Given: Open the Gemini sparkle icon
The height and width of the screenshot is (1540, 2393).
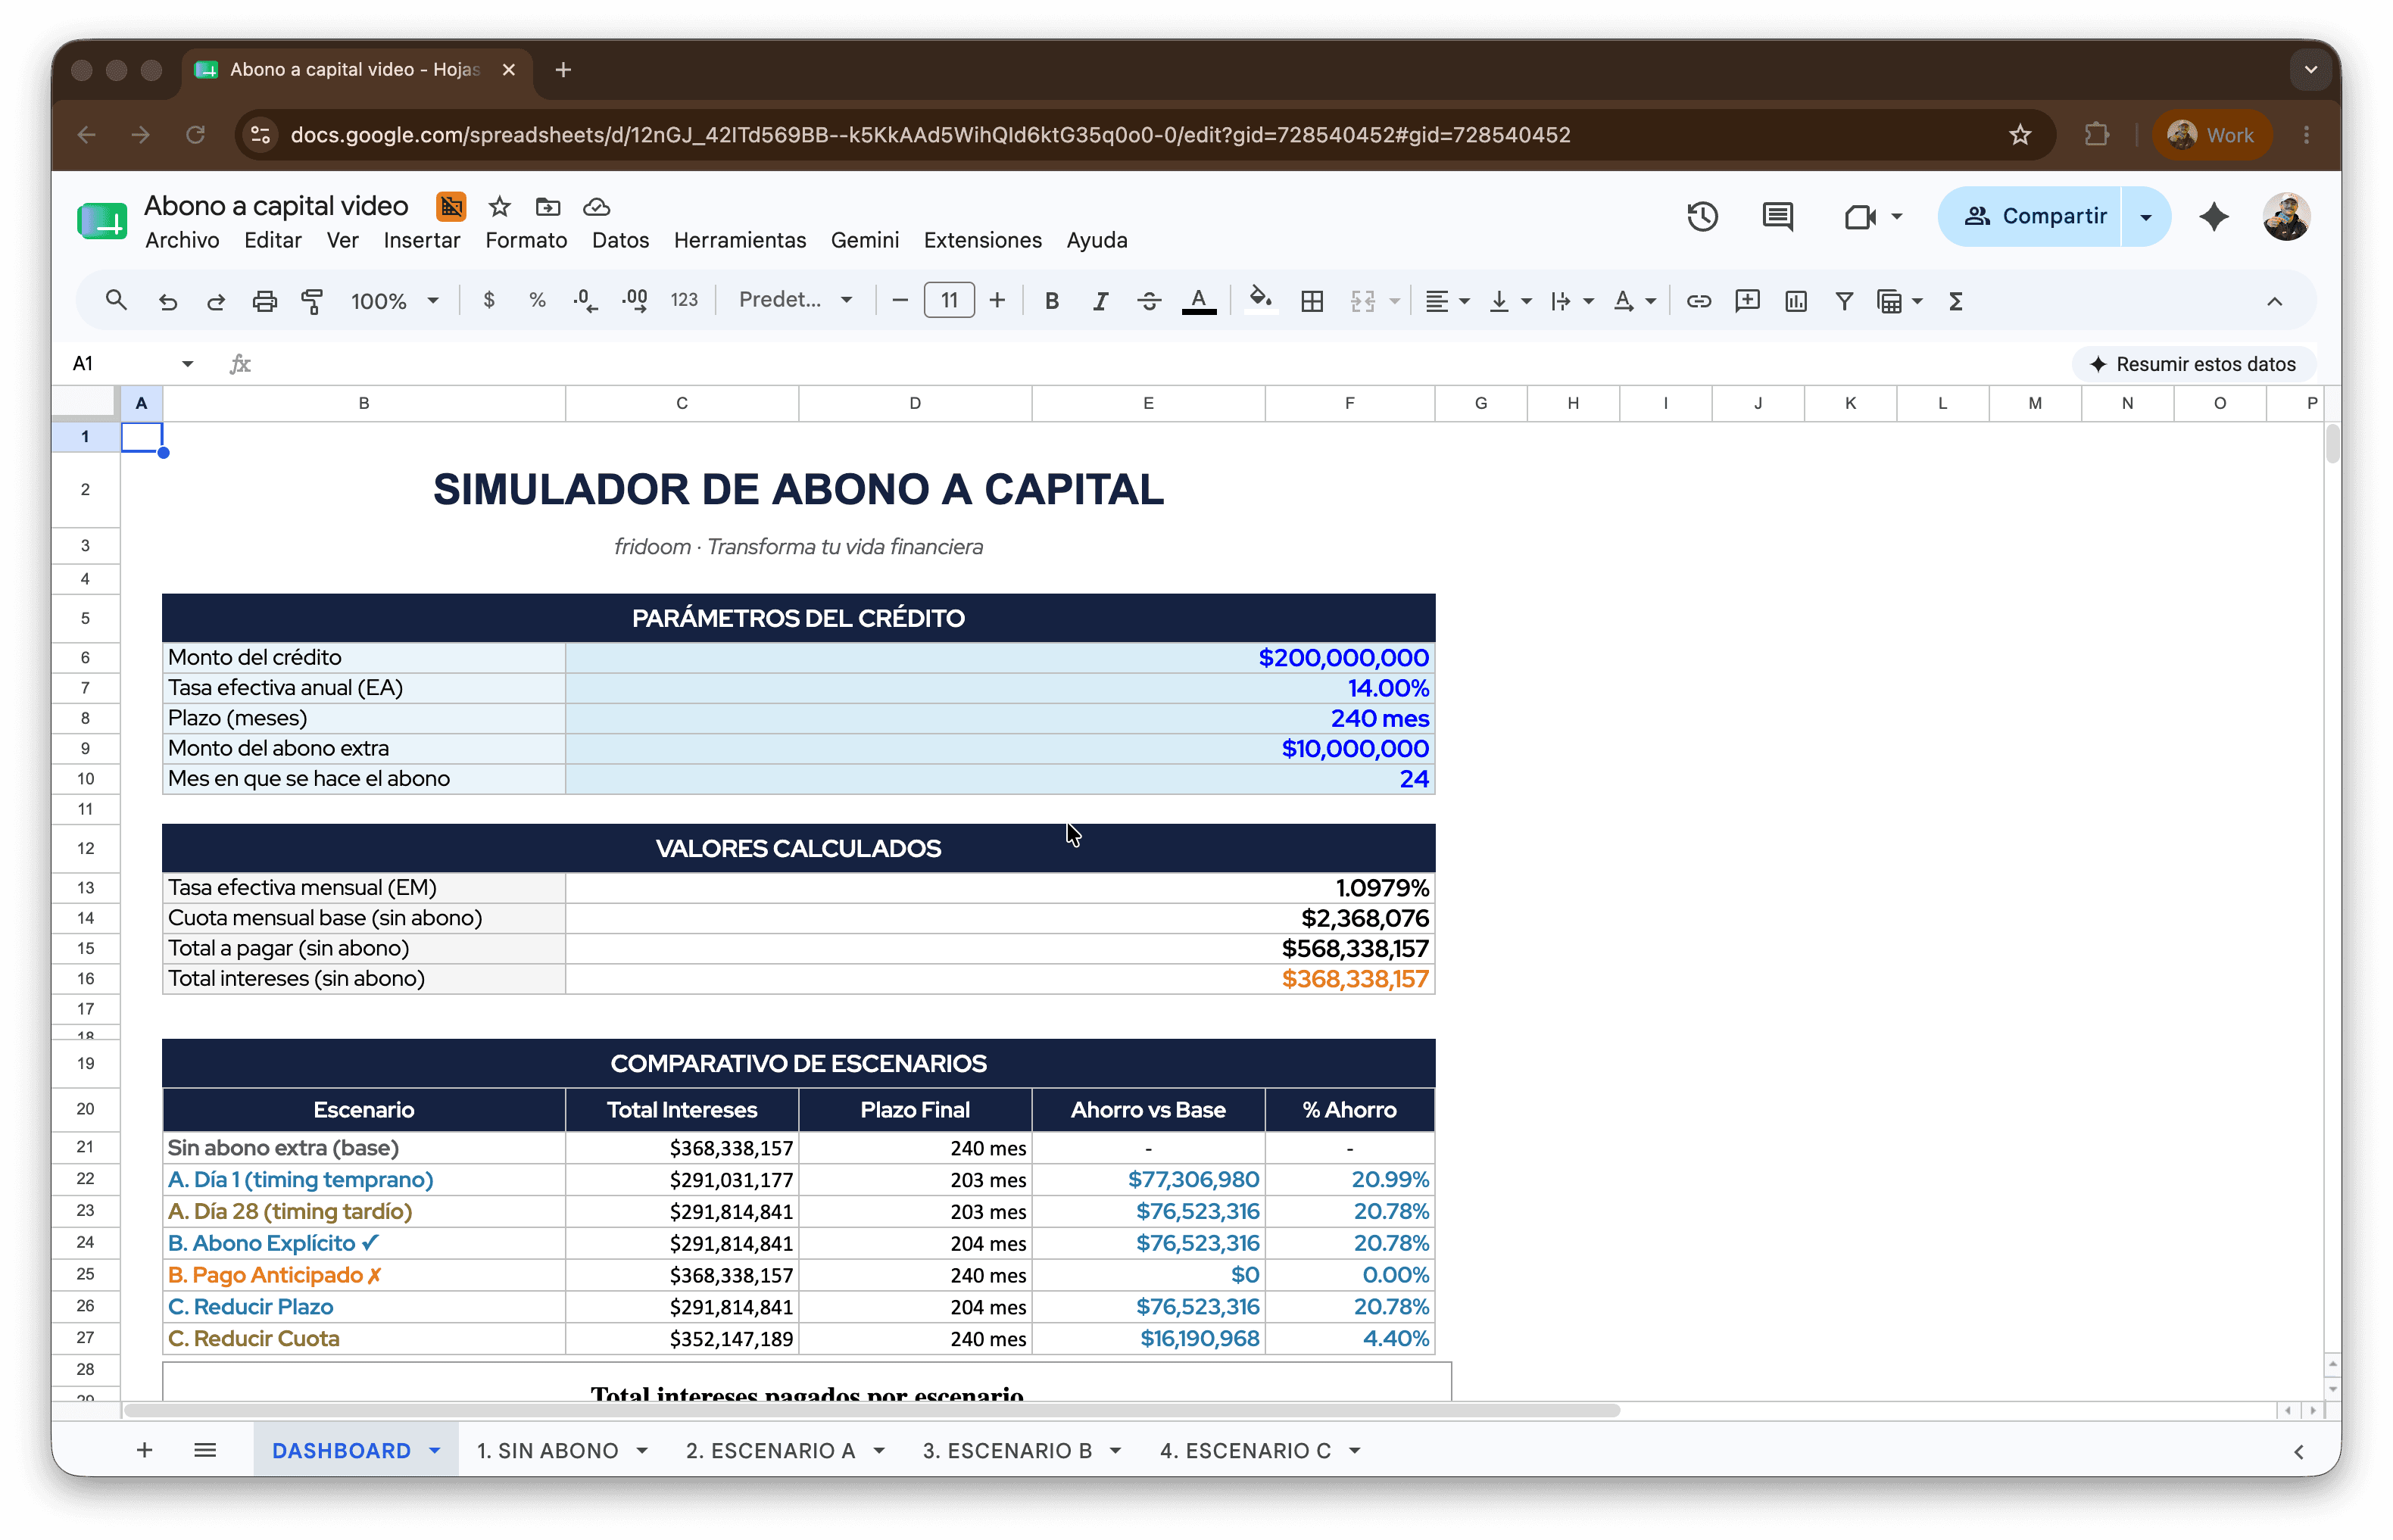Looking at the screenshot, I should 2214,216.
